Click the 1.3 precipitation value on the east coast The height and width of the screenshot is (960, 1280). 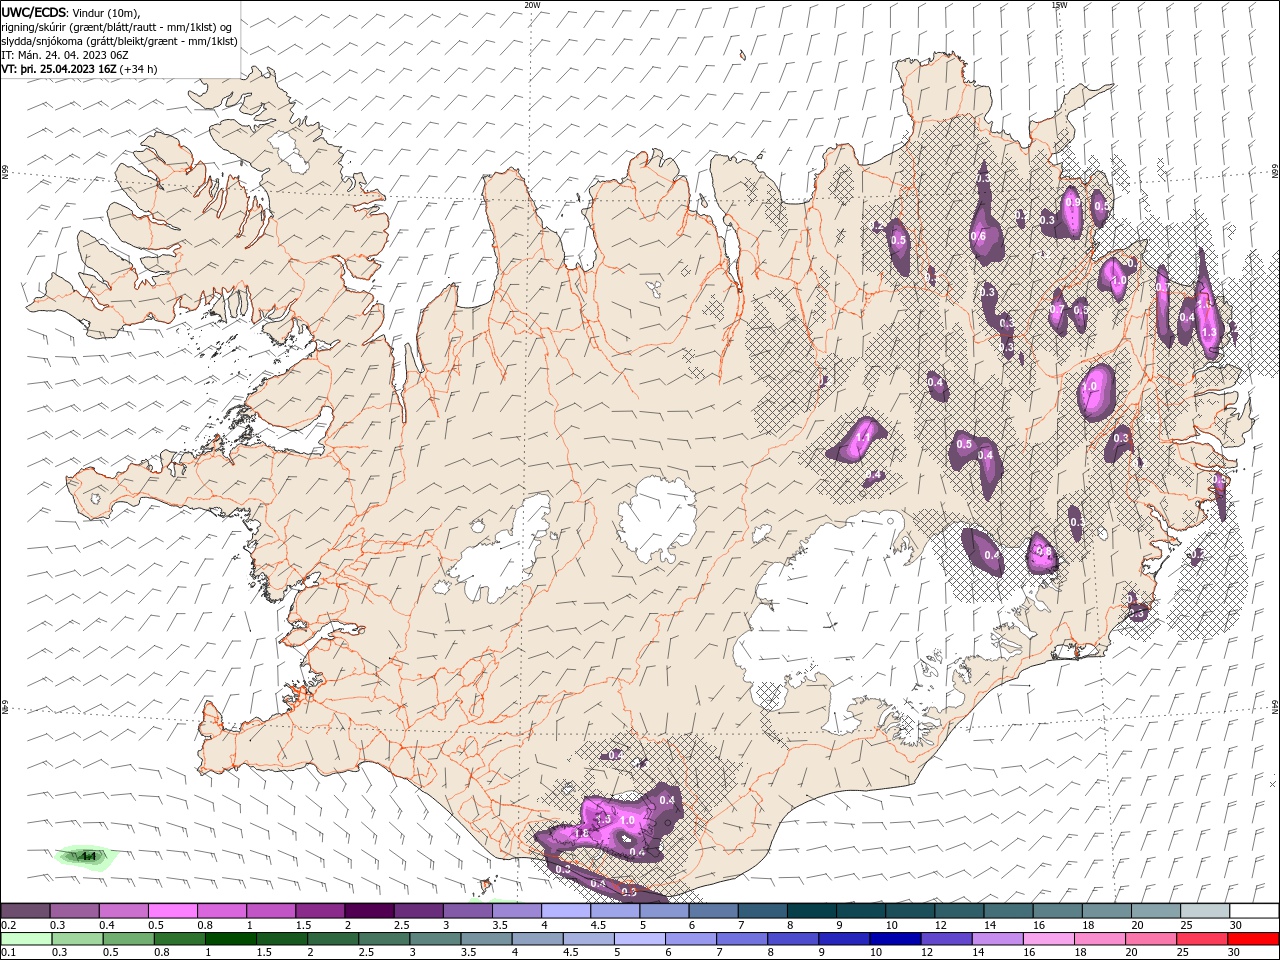[x=1208, y=333]
